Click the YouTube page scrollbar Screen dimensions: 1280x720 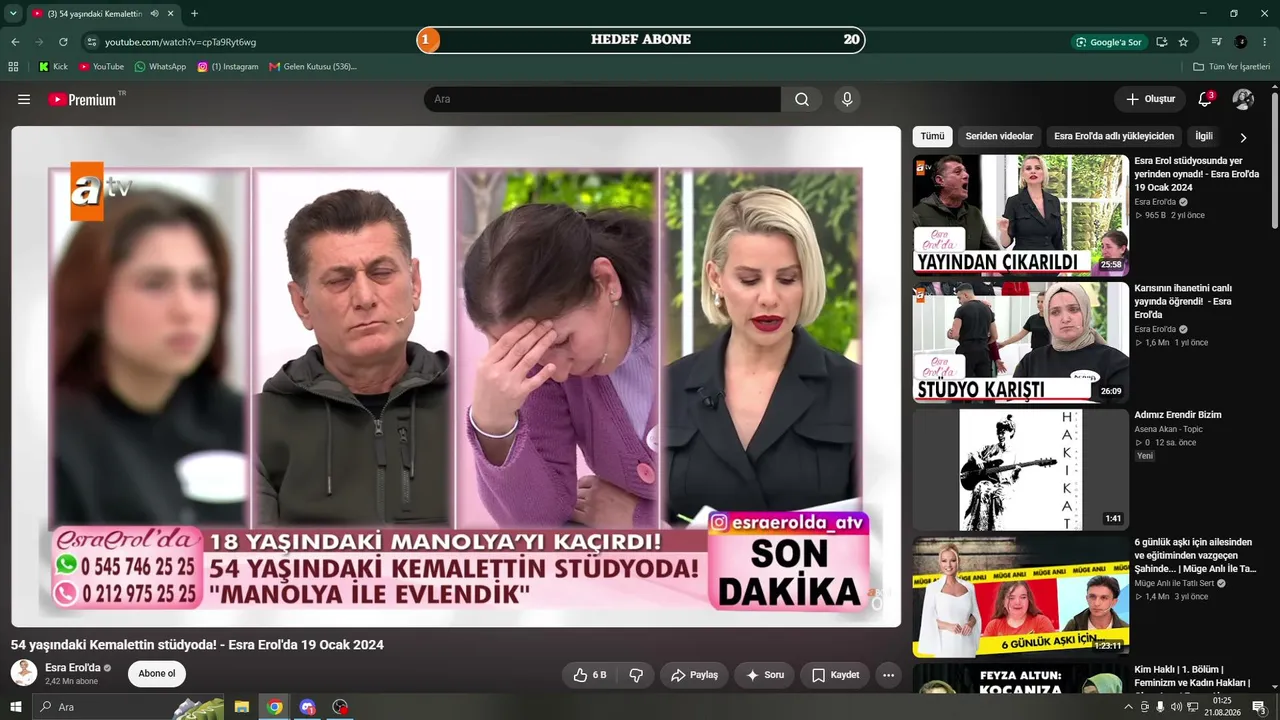pyautogui.click(x=1275, y=160)
